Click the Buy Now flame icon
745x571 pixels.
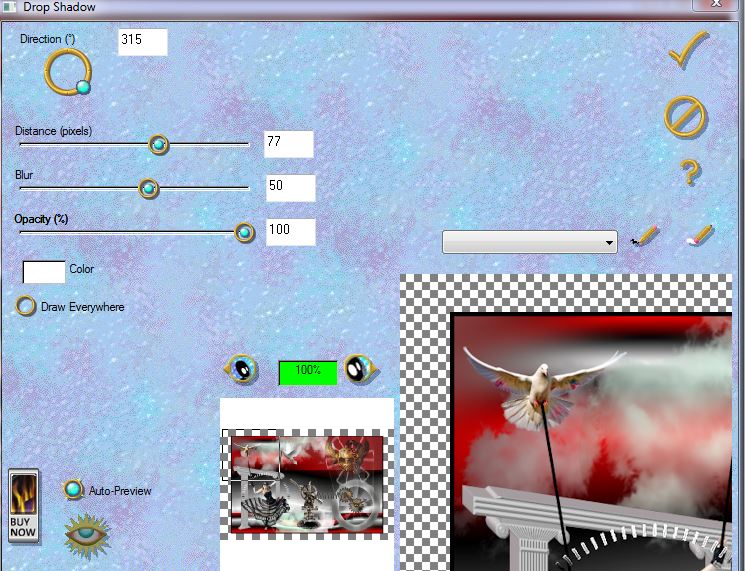(24, 506)
